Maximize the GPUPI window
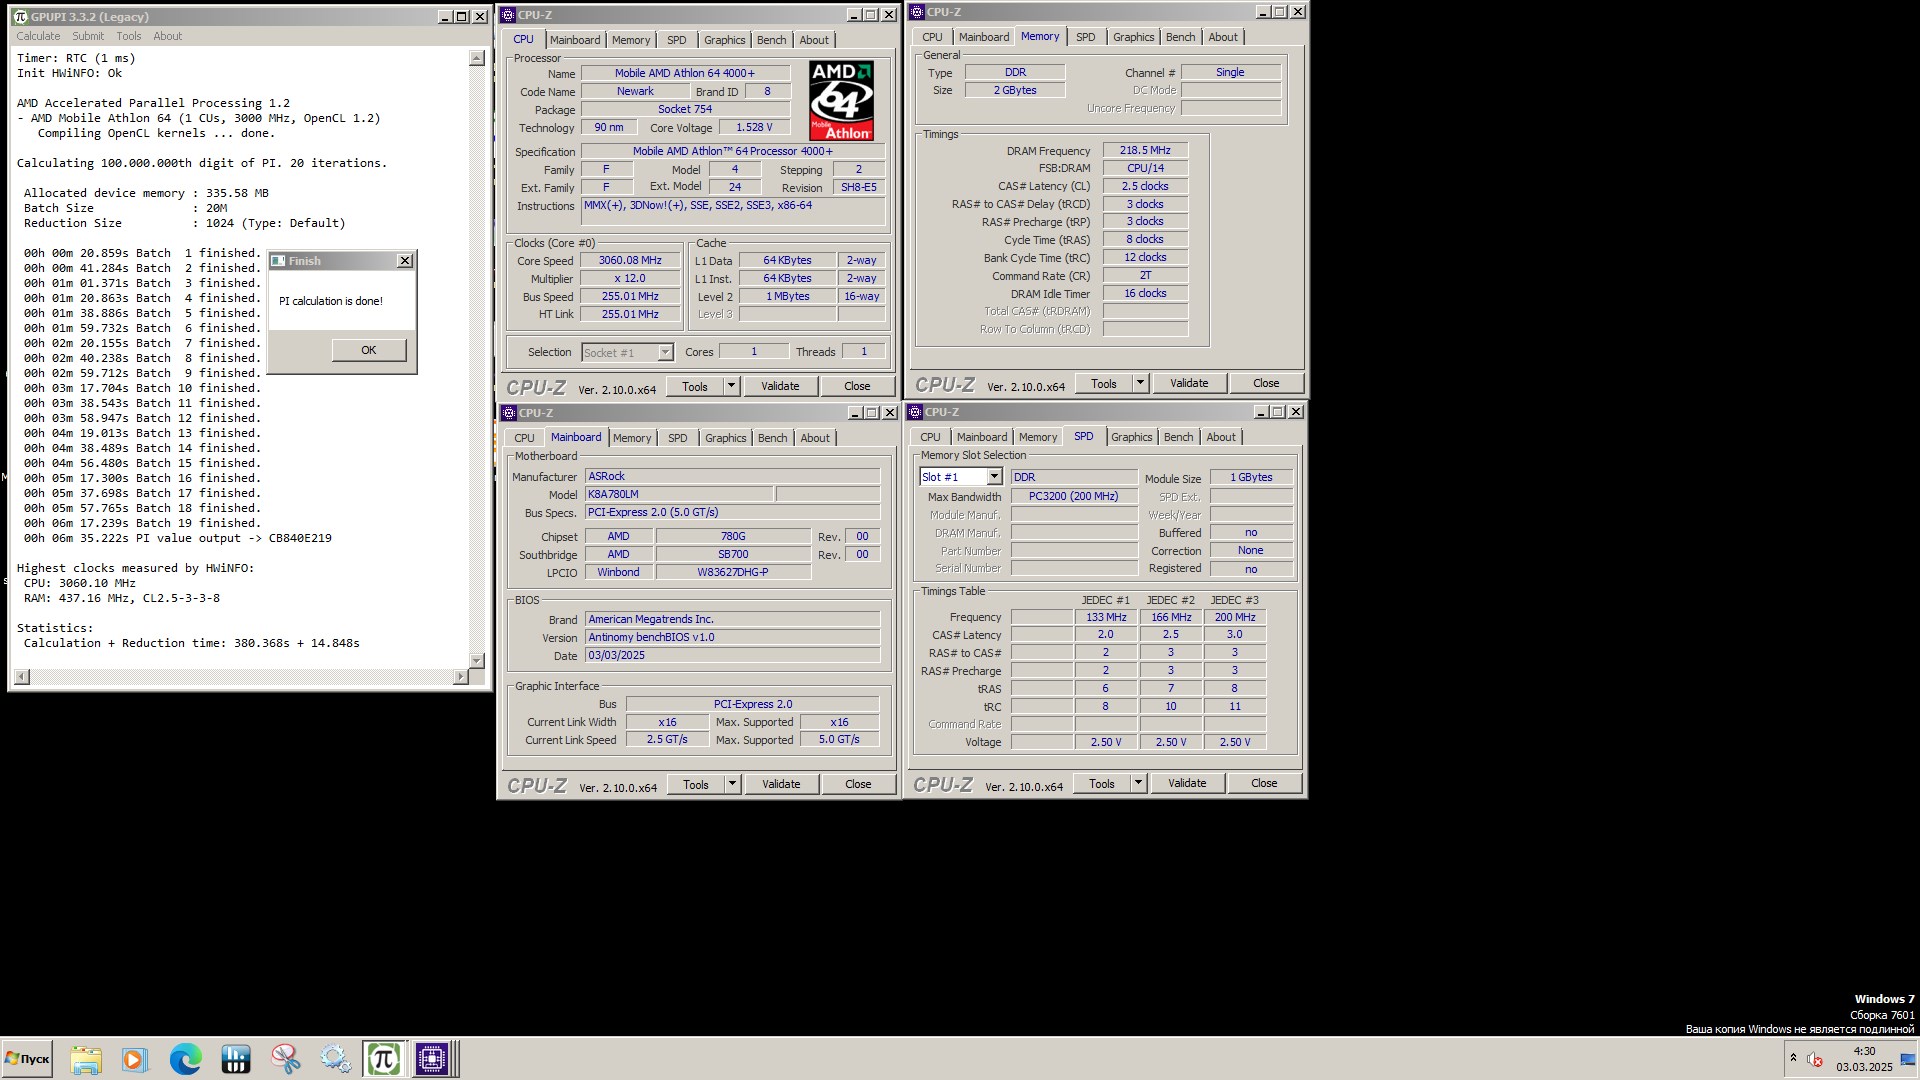 [462, 16]
